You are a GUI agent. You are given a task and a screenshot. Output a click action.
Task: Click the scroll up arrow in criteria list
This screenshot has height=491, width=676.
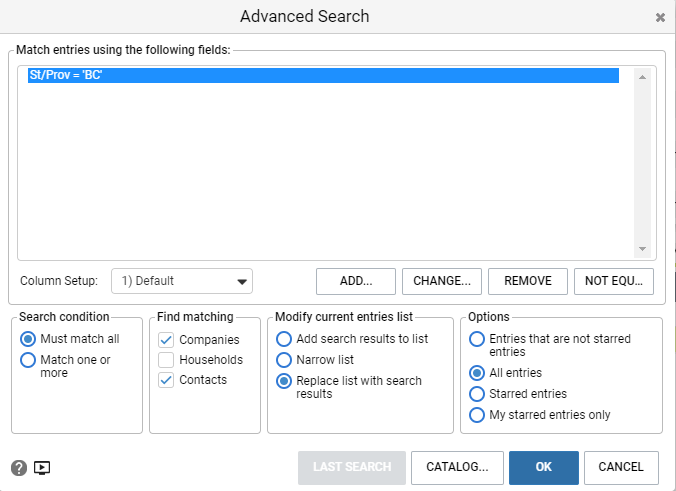[x=642, y=77]
